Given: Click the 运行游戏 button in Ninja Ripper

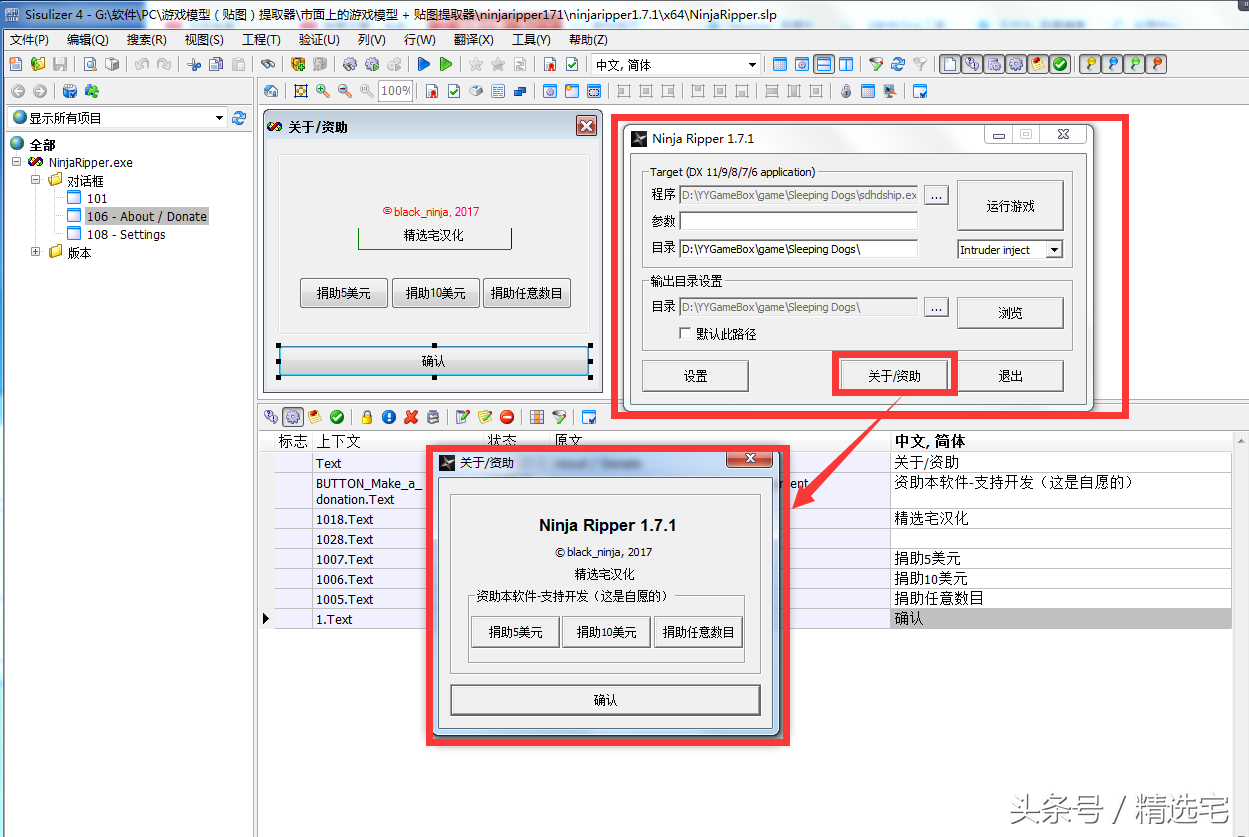Looking at the screenshot, I should pos(1010,206).
